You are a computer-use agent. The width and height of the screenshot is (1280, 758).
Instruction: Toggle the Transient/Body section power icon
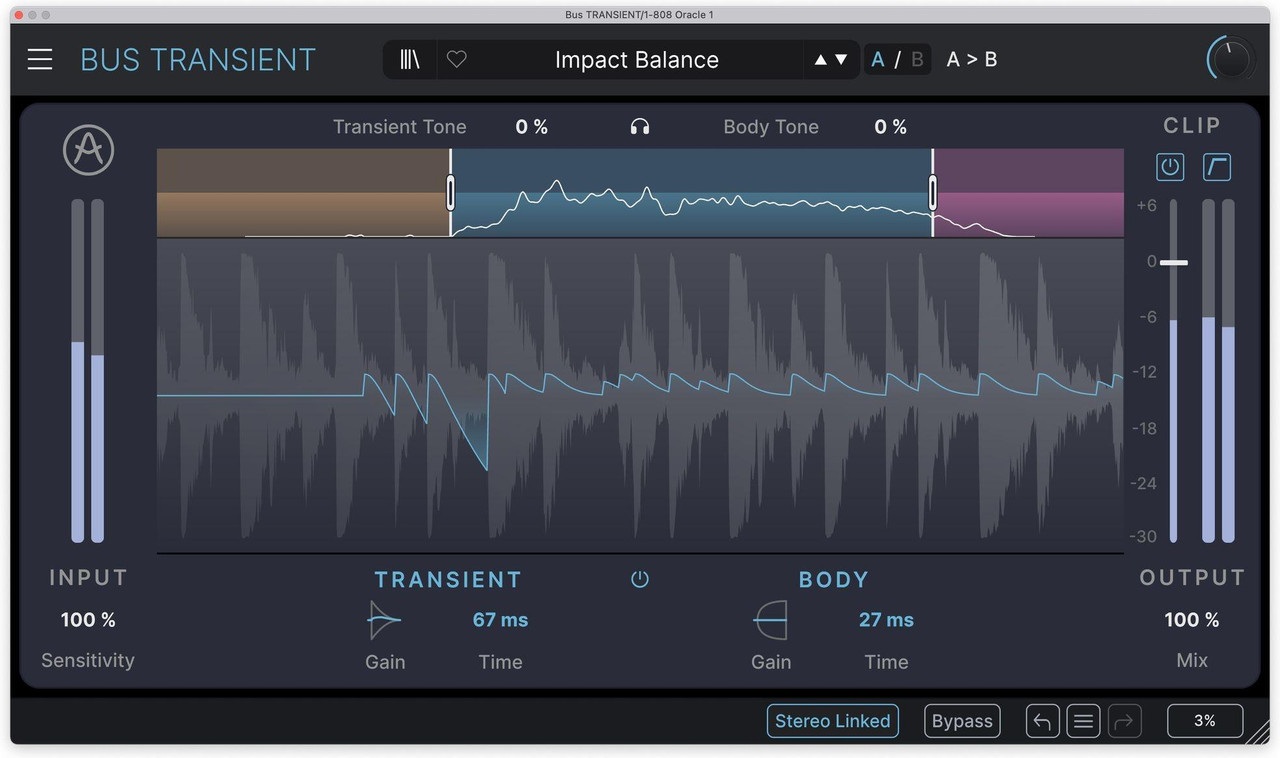(x=640, y=579)
